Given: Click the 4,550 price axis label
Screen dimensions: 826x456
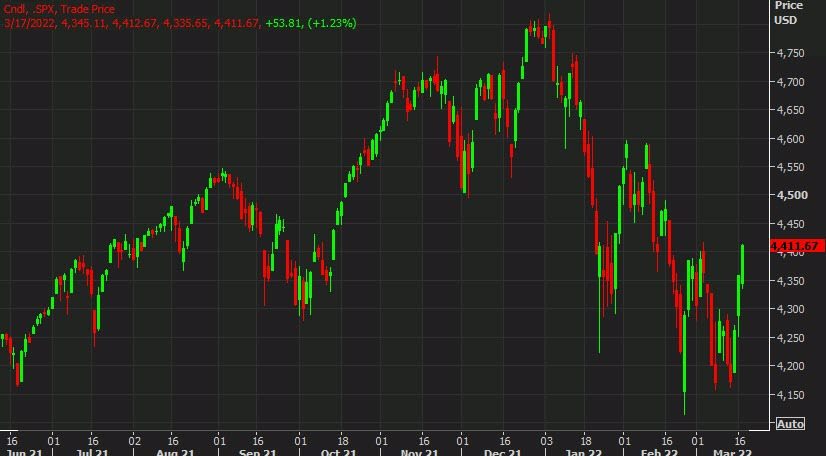Looking at the screenshot, I should pos(790,167).
